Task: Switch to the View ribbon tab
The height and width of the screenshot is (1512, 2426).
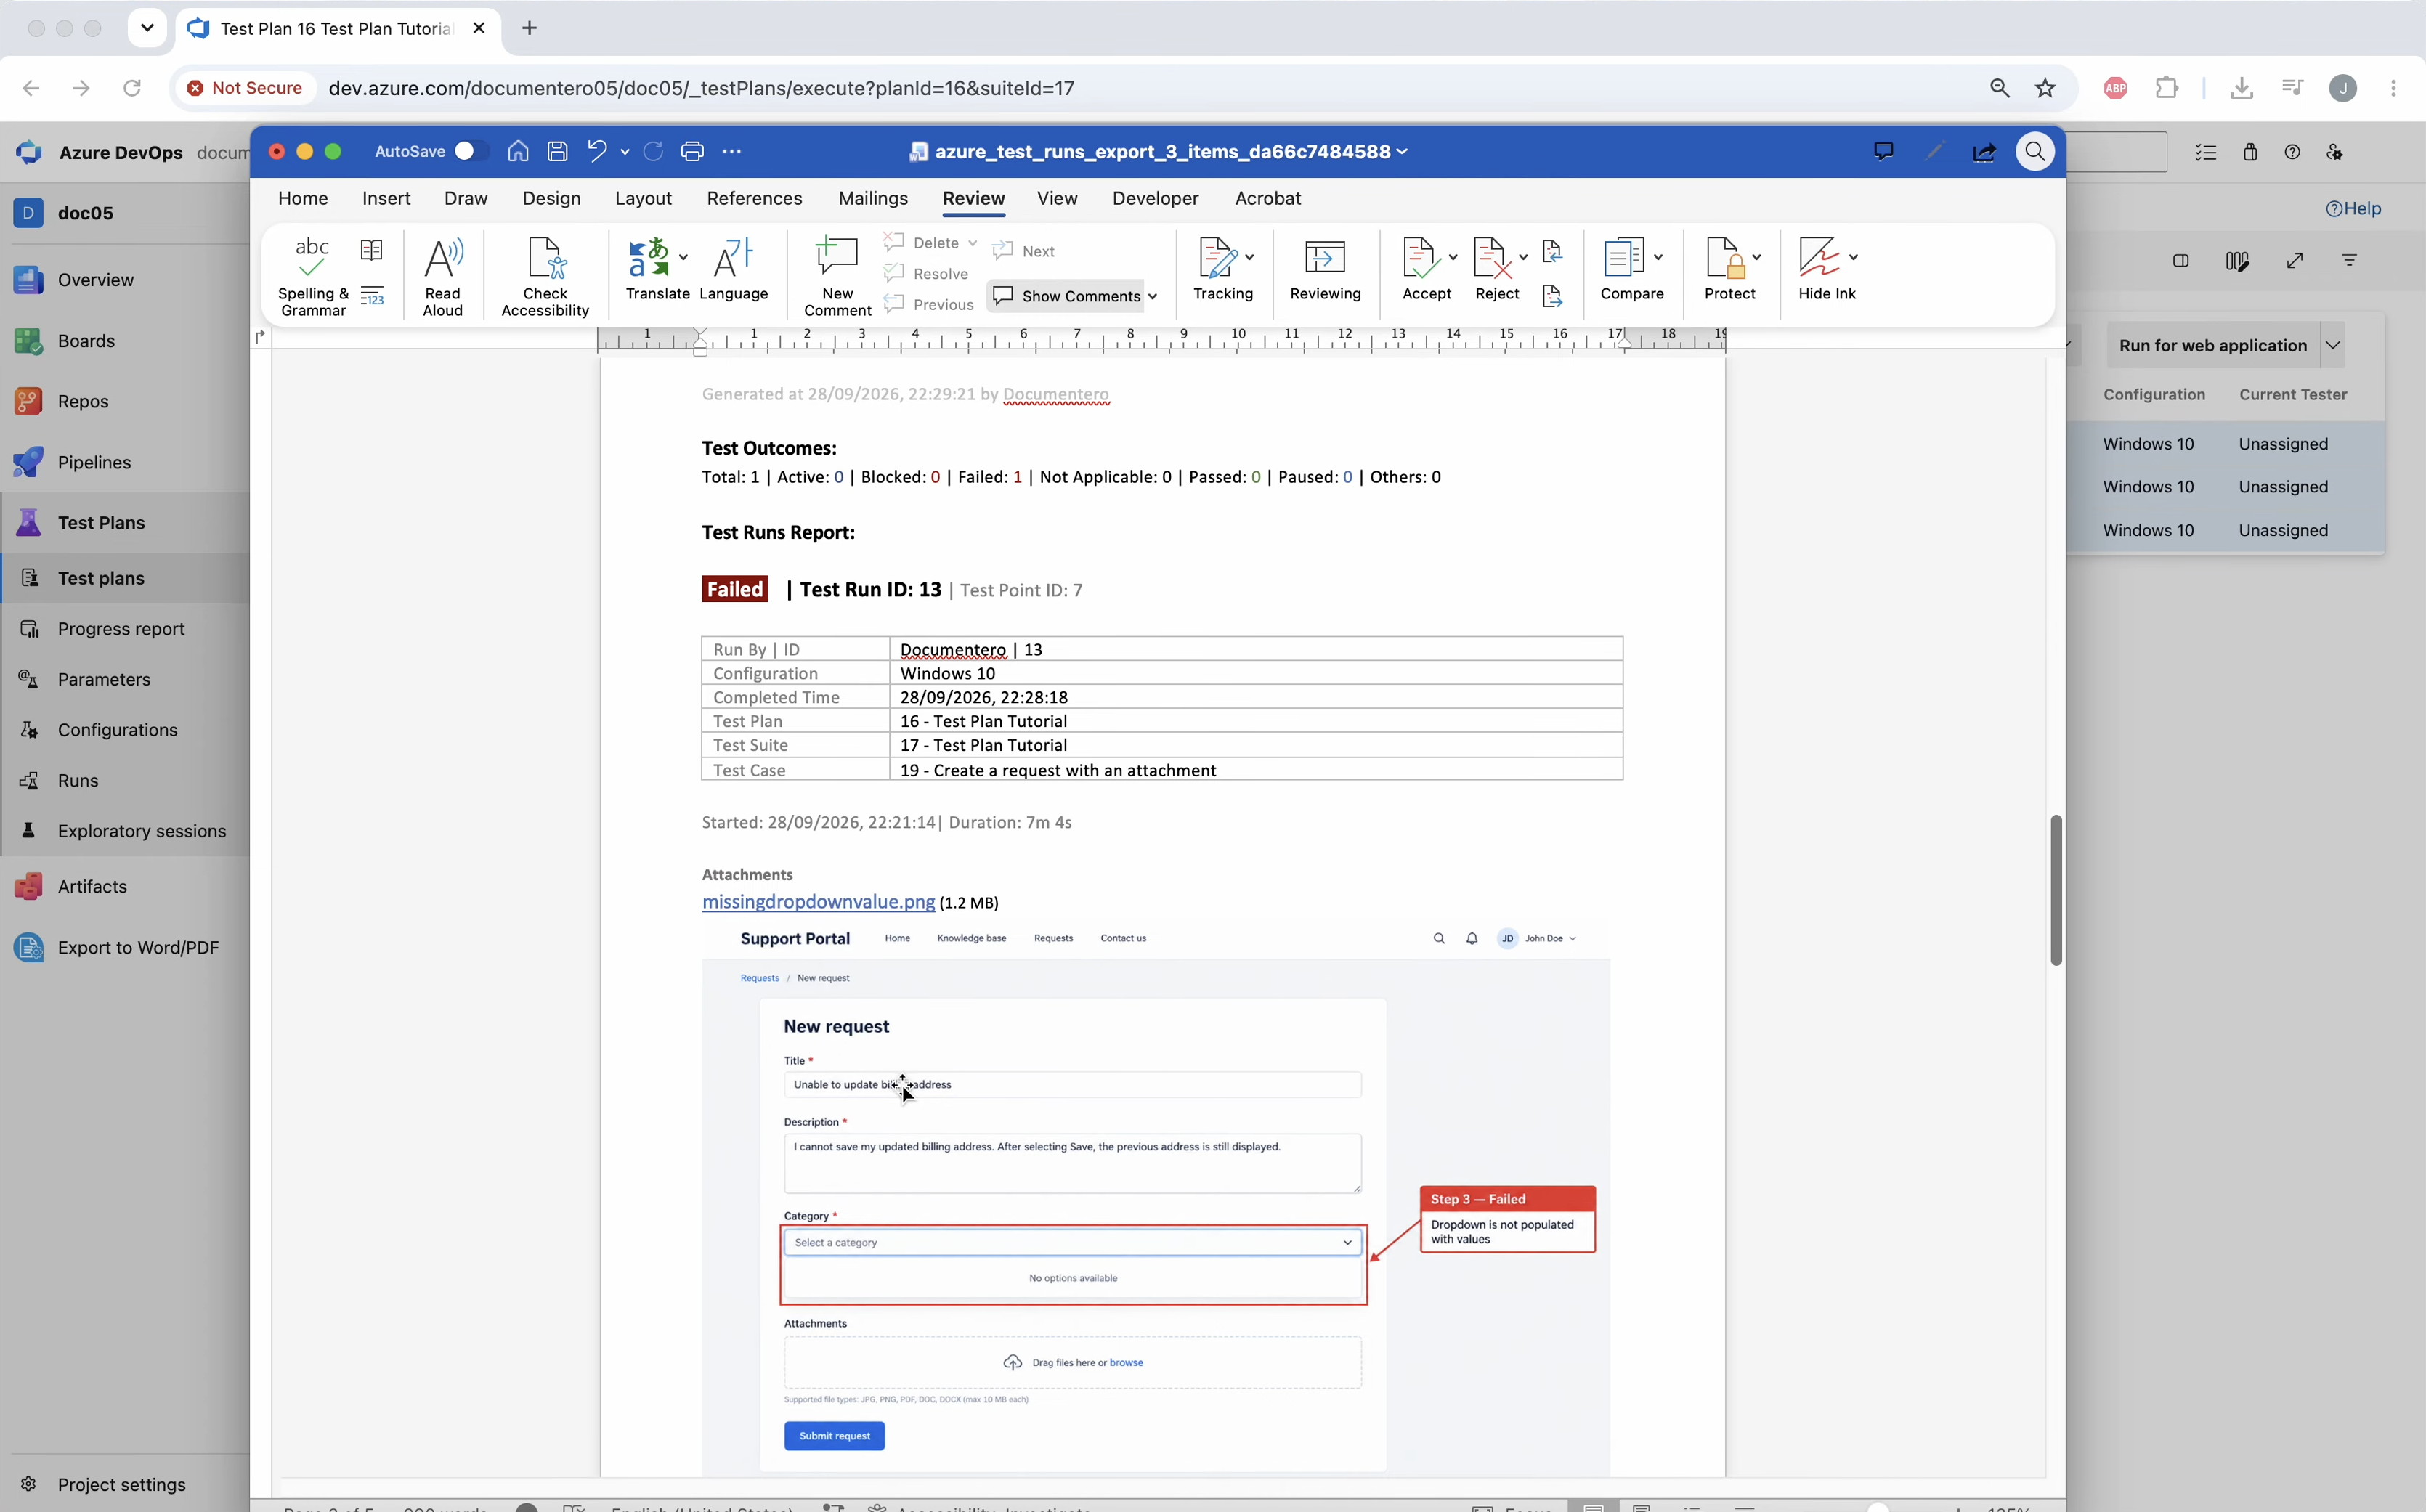Action: click(1057, 198)
